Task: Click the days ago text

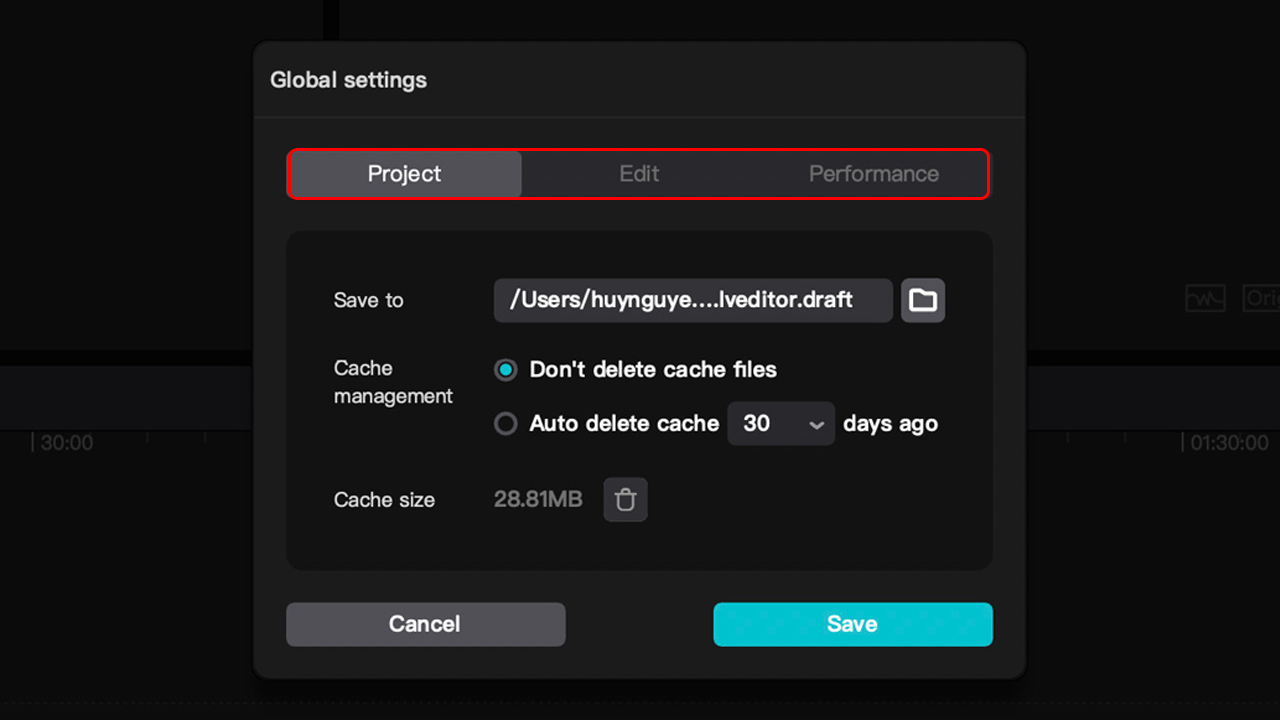Action: [x=890, y=424]
